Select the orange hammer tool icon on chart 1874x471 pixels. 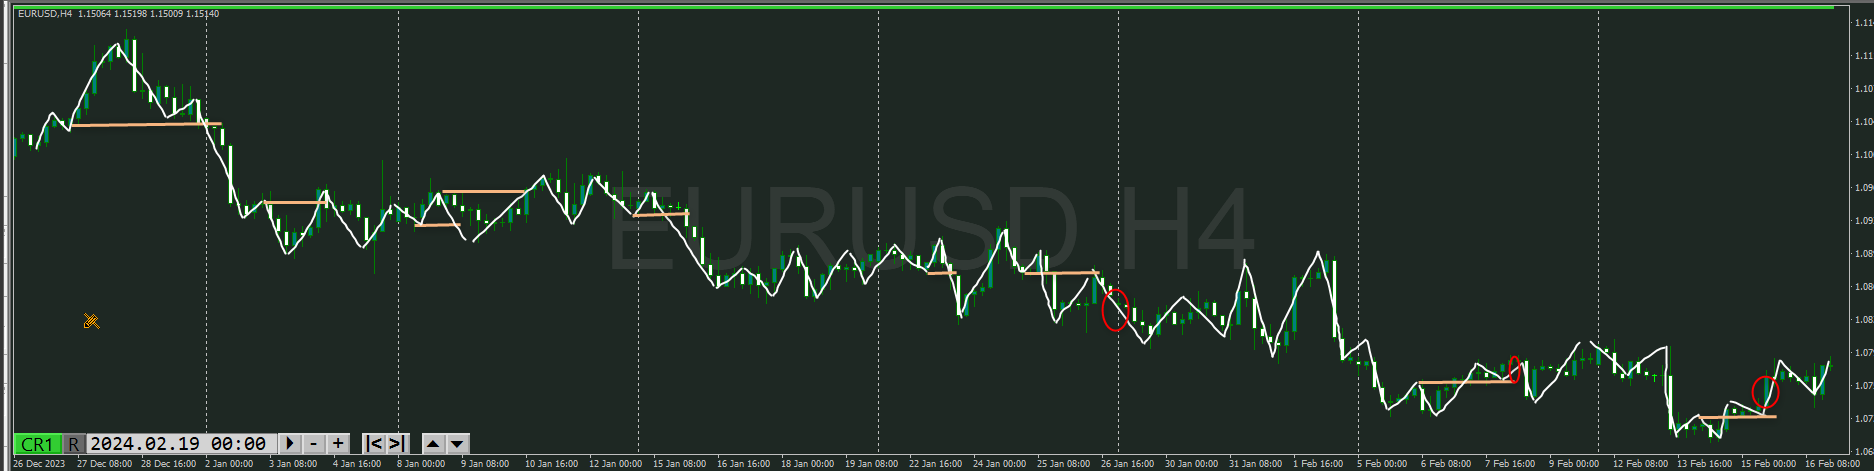pos(91,321)
